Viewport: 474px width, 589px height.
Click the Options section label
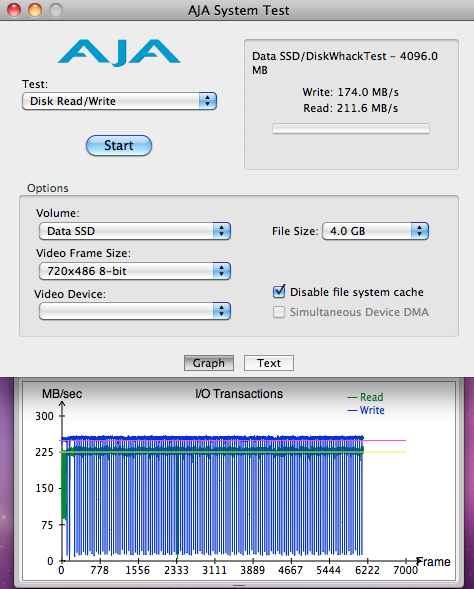pyautogui.click(x=48, y=188)
